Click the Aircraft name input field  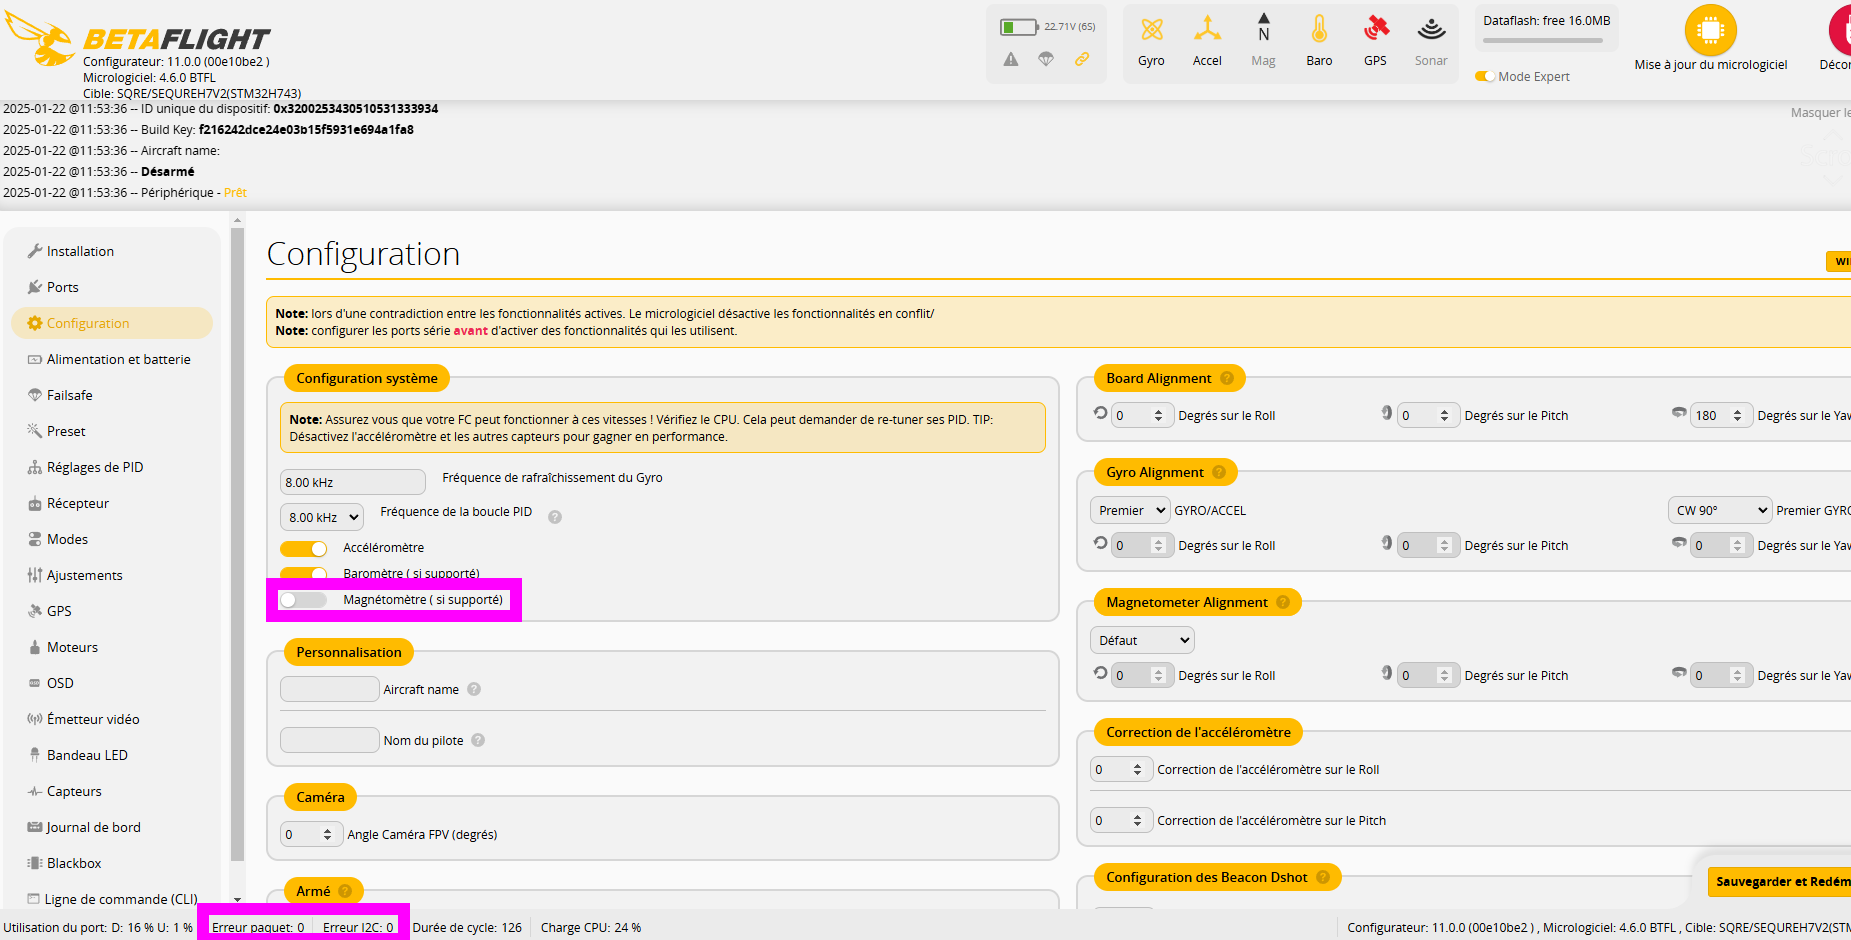(x=329, y=689)
